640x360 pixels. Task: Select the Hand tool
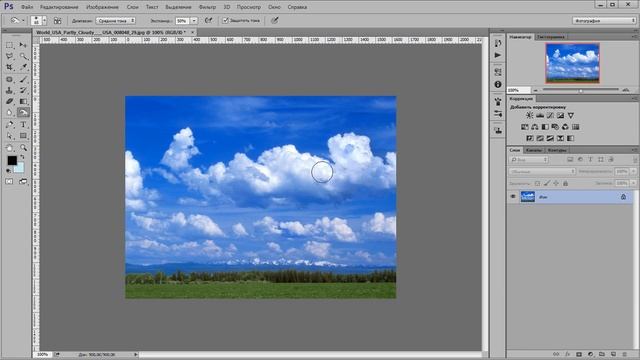[x=9, y=148]
